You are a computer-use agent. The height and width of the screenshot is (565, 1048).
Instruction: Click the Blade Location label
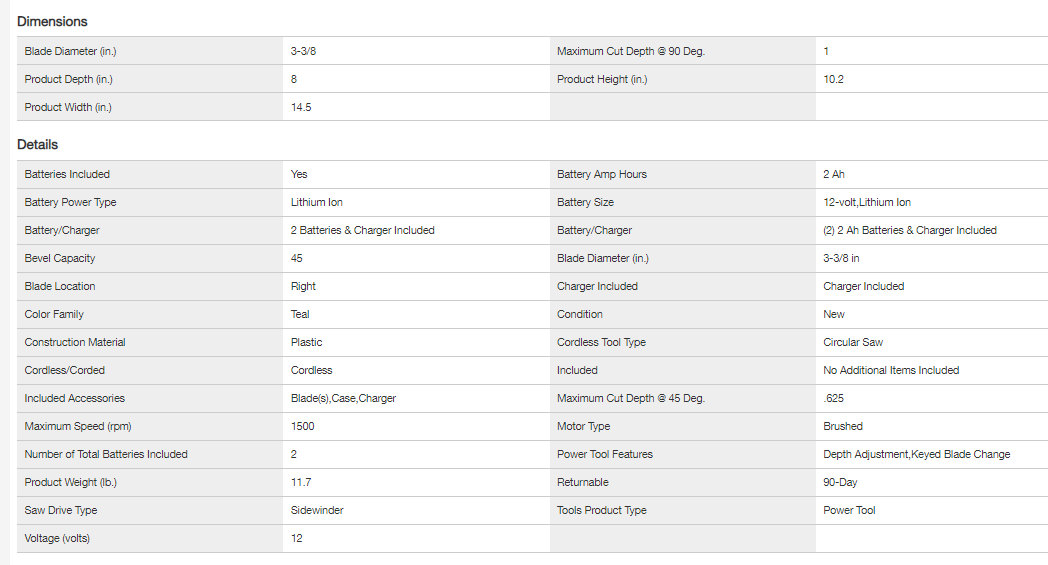point(60,286)
